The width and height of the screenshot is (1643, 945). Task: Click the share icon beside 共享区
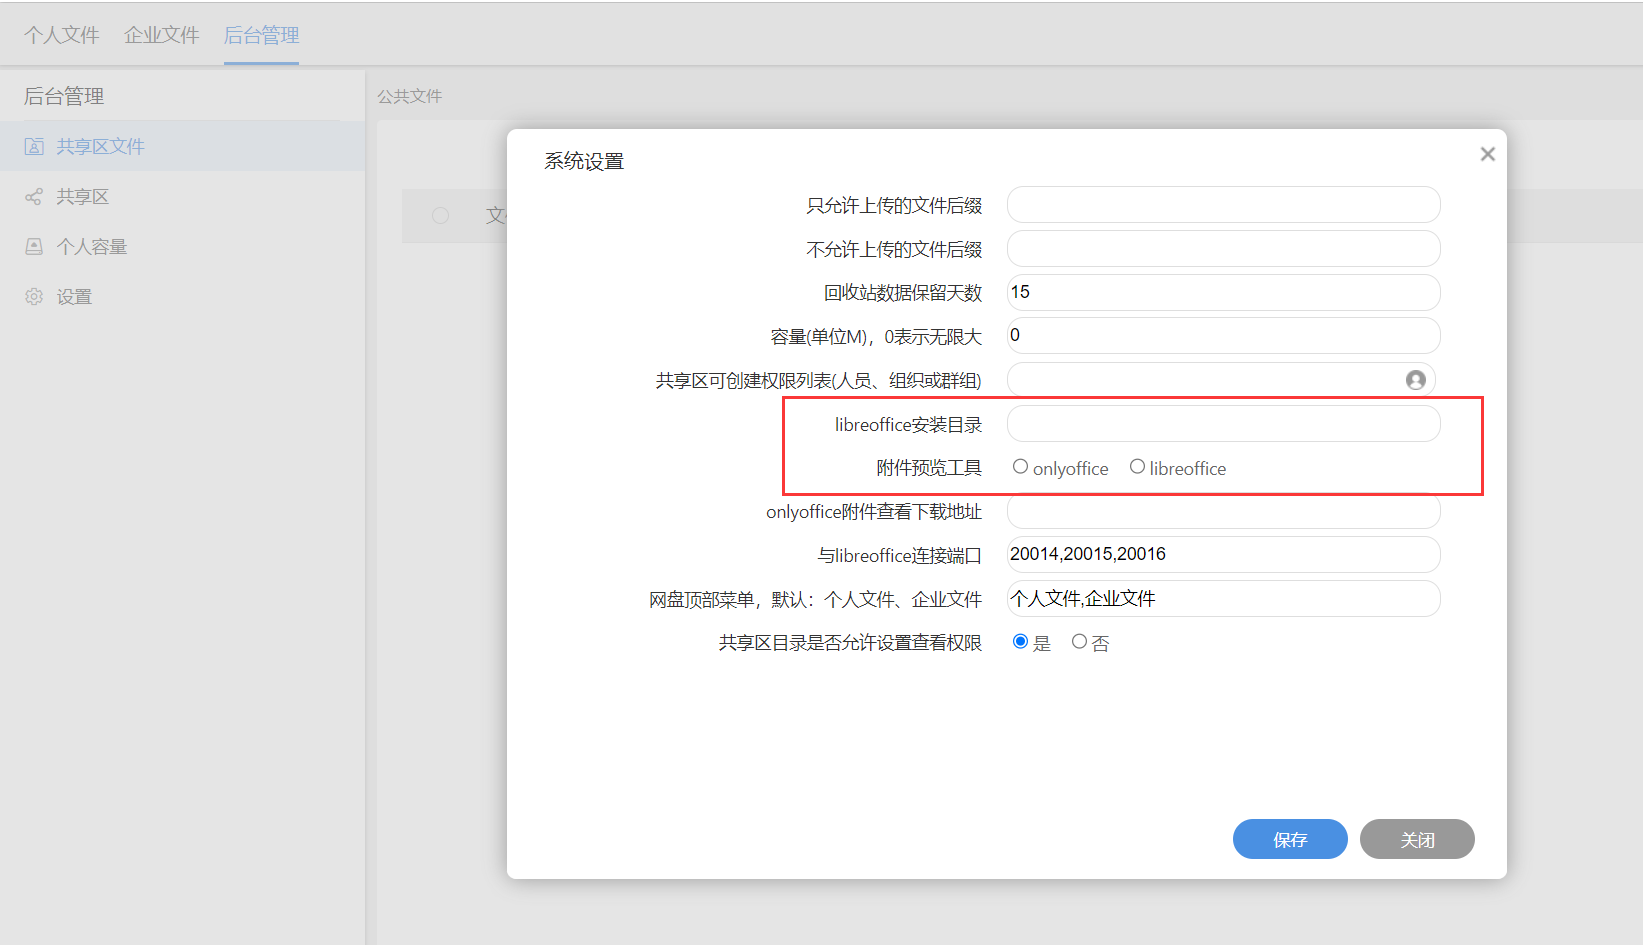coord(34,197)
